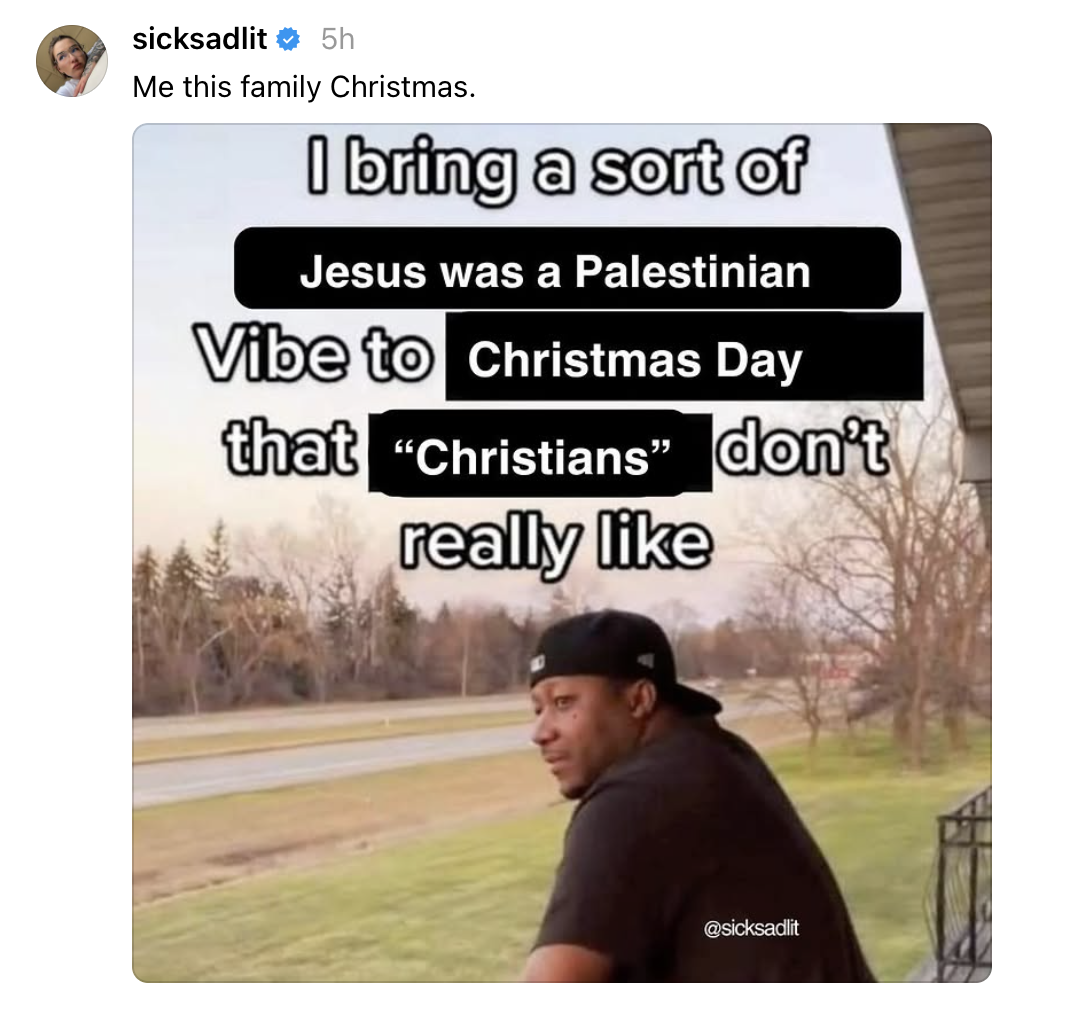Select the "Me this family Christmas." caption
The height and width of the screenshot is (1020, 1068).
tap(304, 87)
